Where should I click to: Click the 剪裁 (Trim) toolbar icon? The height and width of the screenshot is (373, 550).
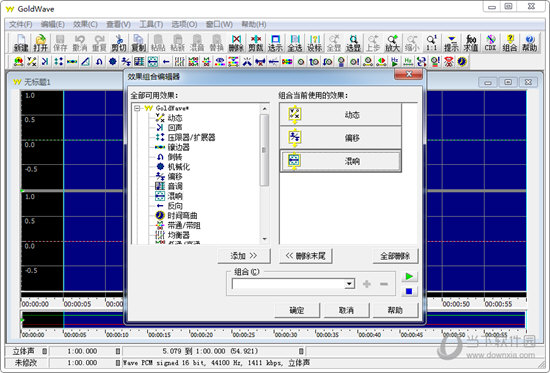pyautogui.click(x=256, y=43)
